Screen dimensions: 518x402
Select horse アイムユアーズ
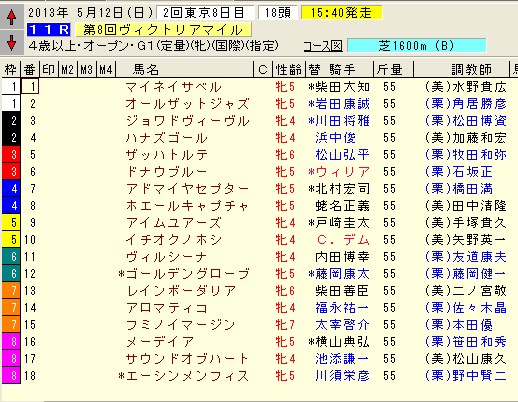173,223
